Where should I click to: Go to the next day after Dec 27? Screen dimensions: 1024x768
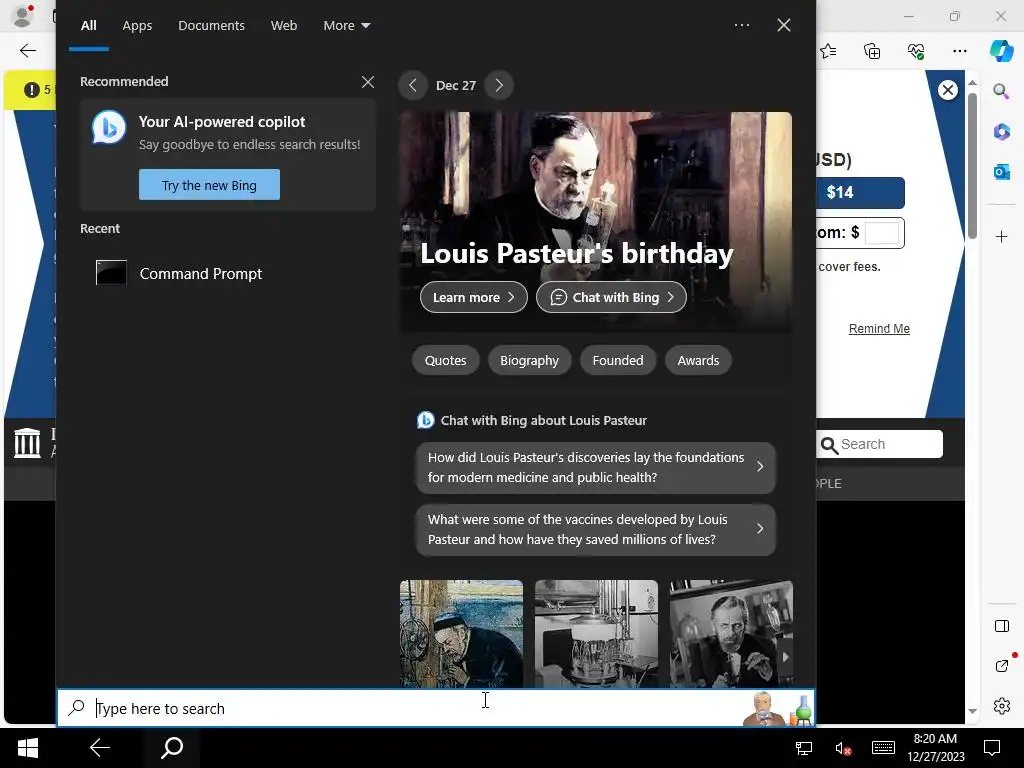click(x=499, y=86)
